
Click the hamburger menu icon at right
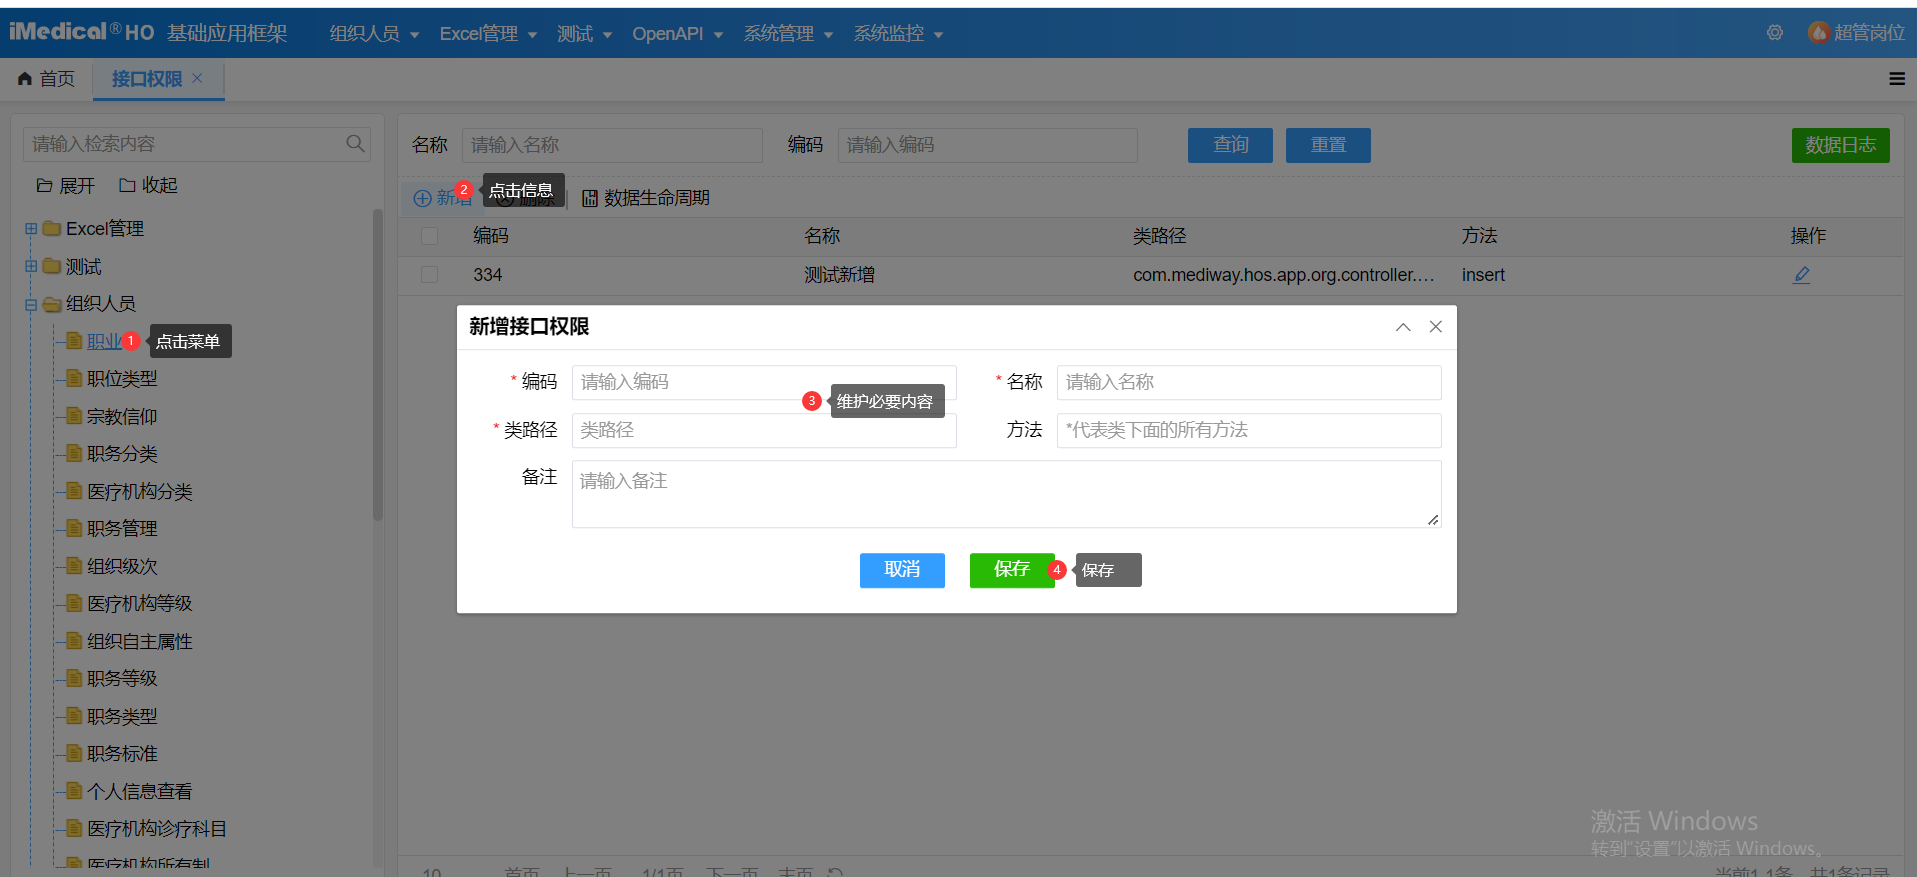1896,79
